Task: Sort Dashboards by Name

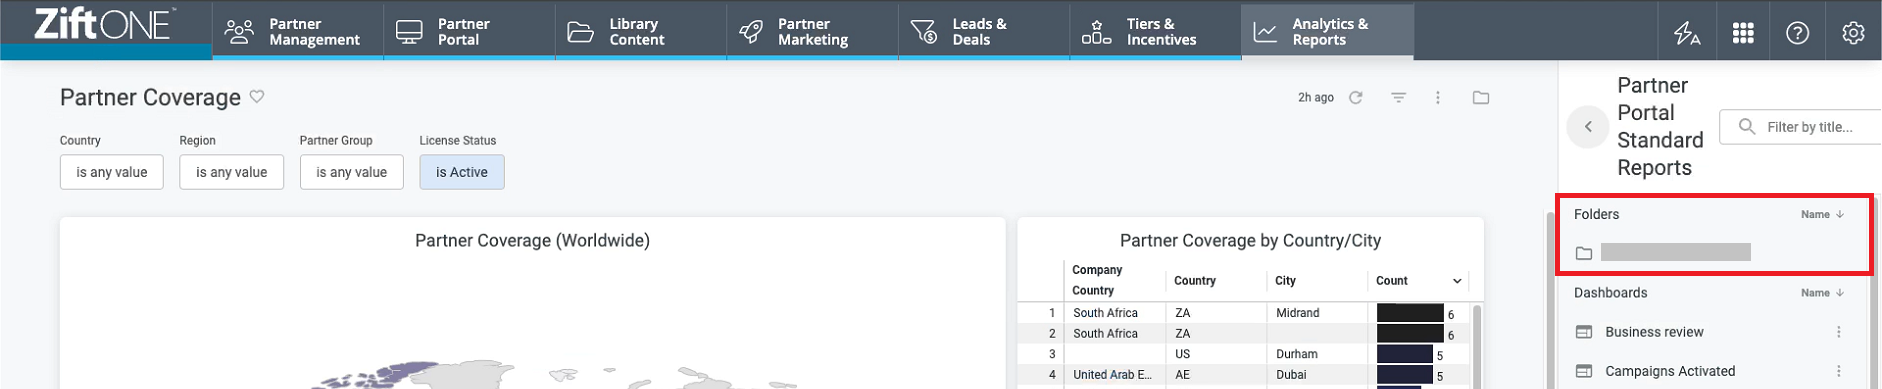Action: pyautogui.click(x=1822, y=293)
